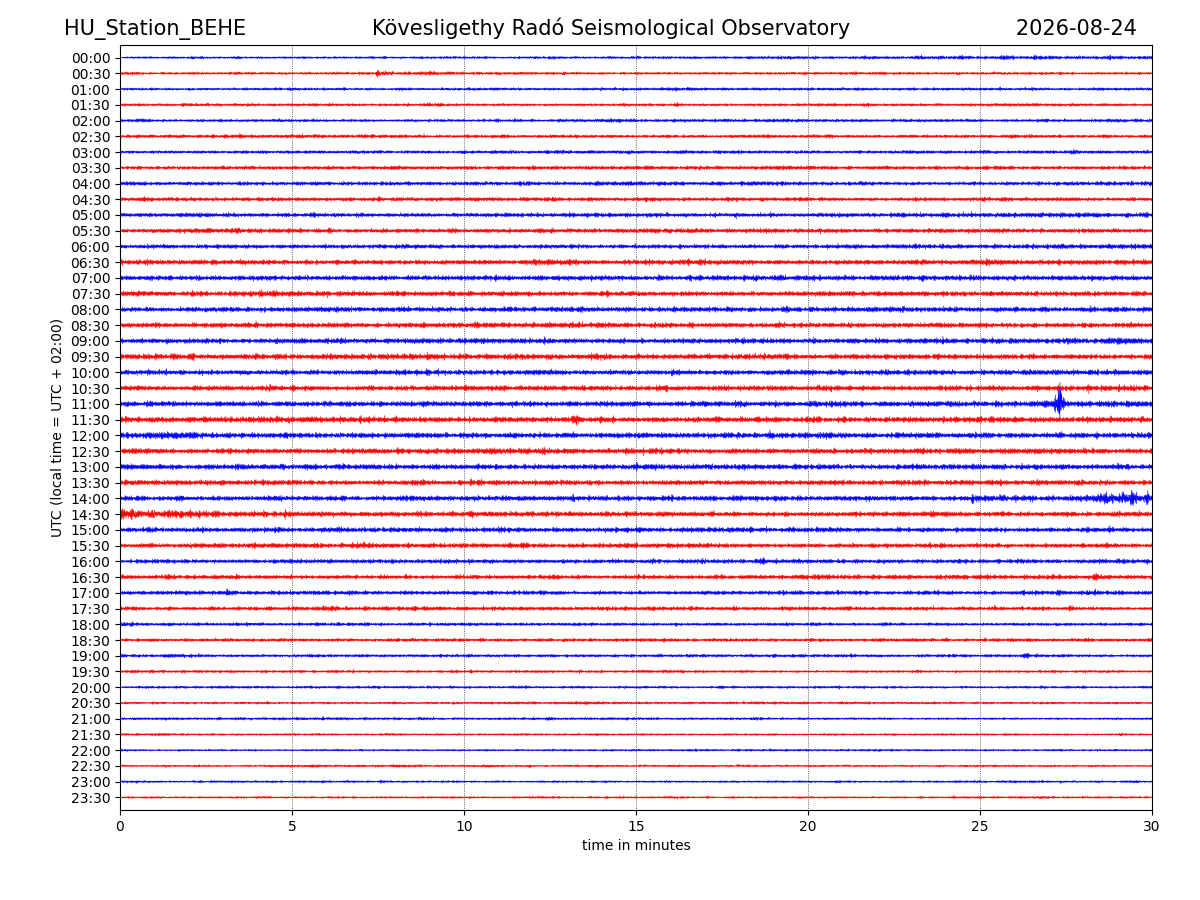Screen dimensions: 1200x900
Task: Click the 23:30 time label
Action: tap(91, 798)
